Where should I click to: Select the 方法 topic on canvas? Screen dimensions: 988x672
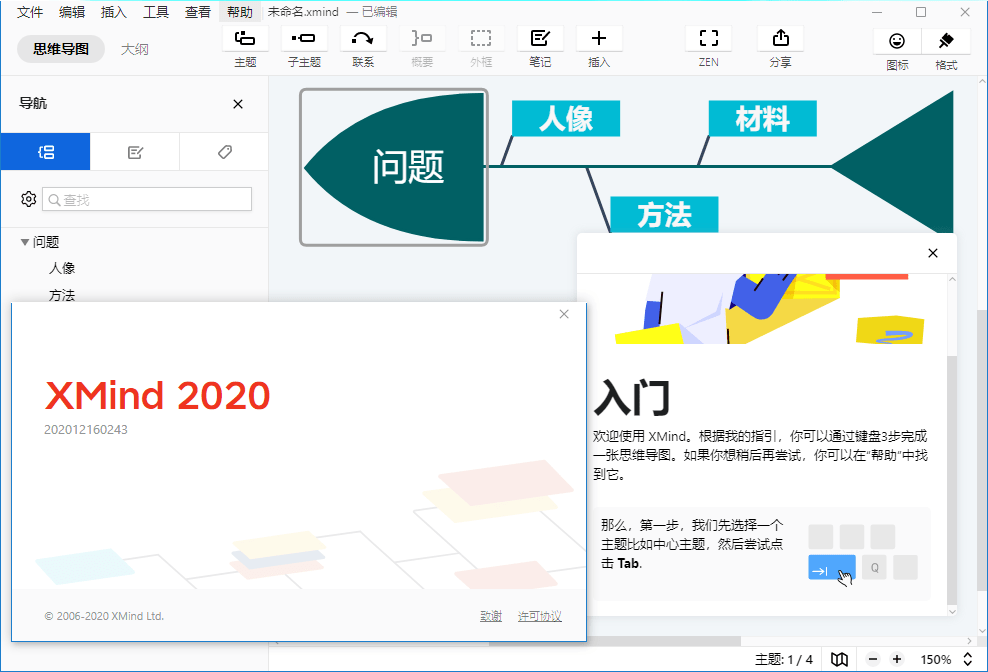664,214
